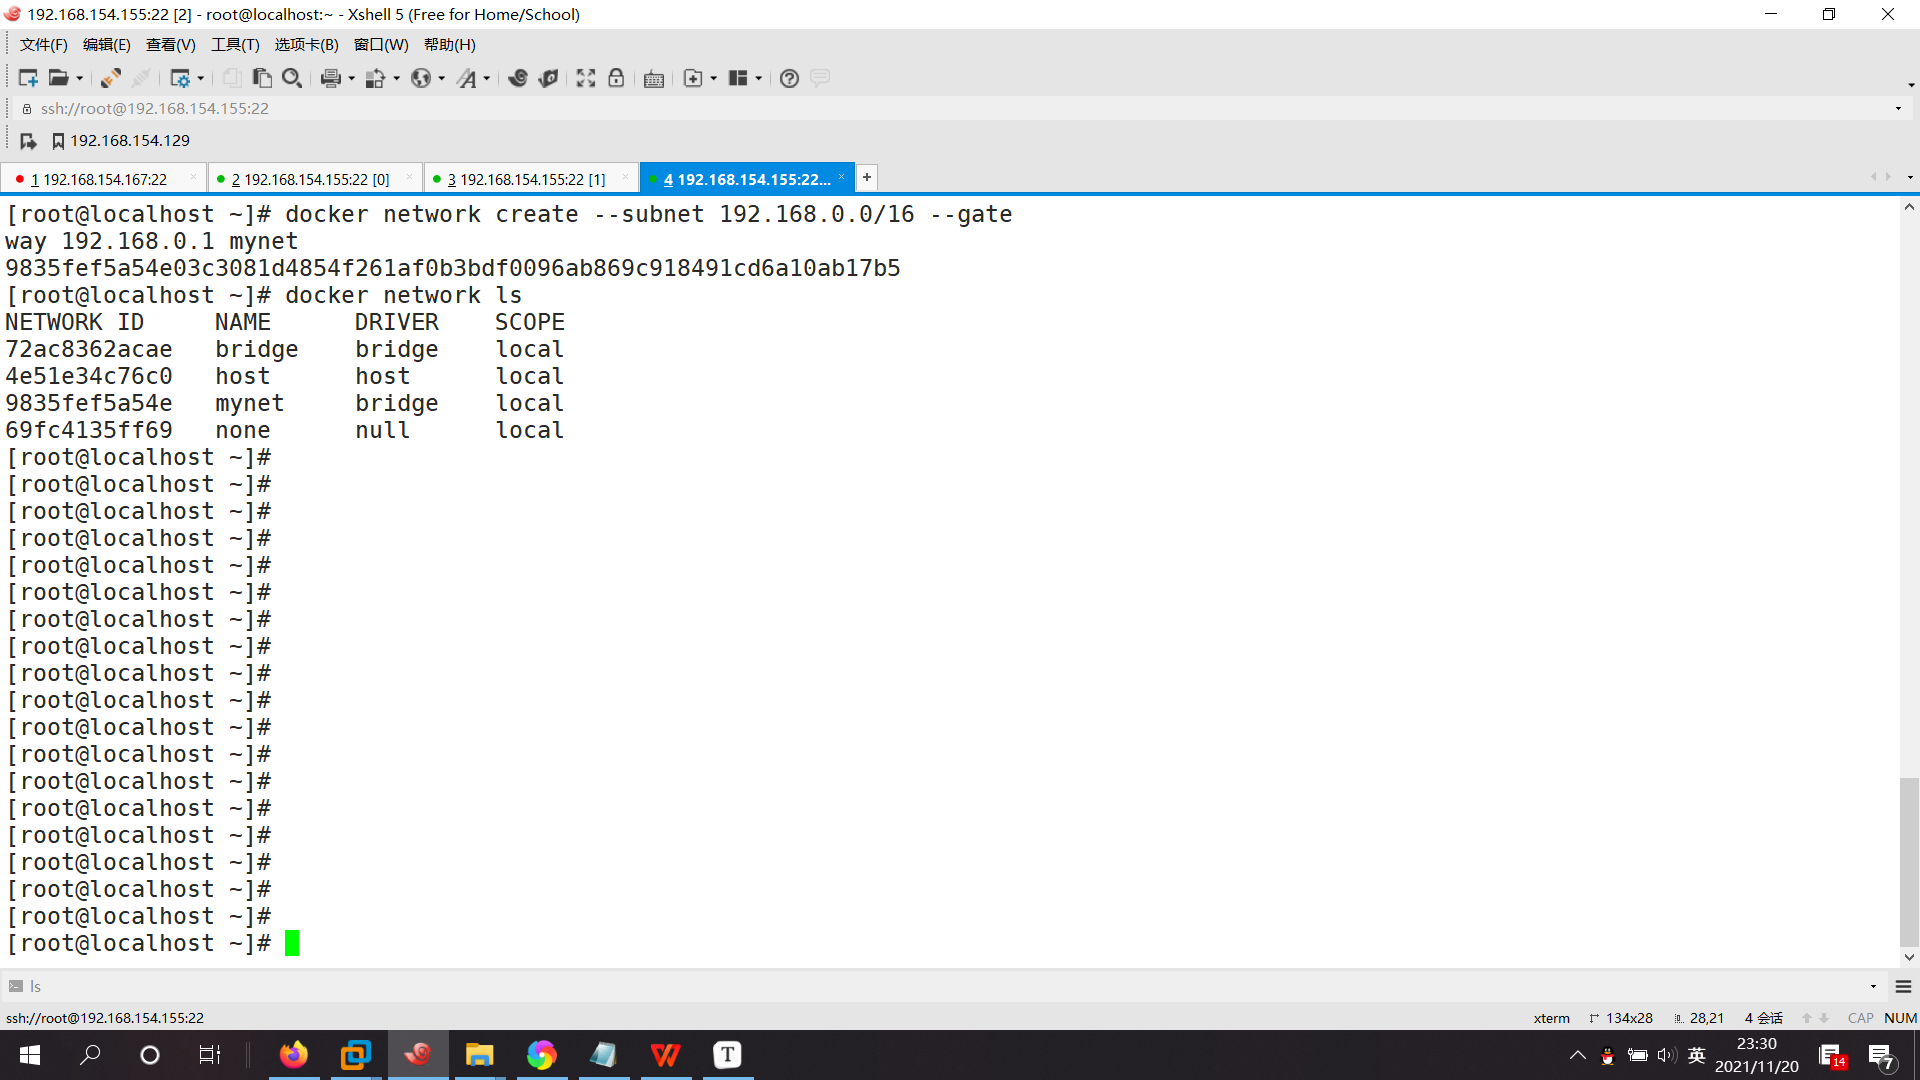Screen dimensions: 1920x1080
Task: Toggle CAP lock indicator in status bar
Action: 1860,1018
